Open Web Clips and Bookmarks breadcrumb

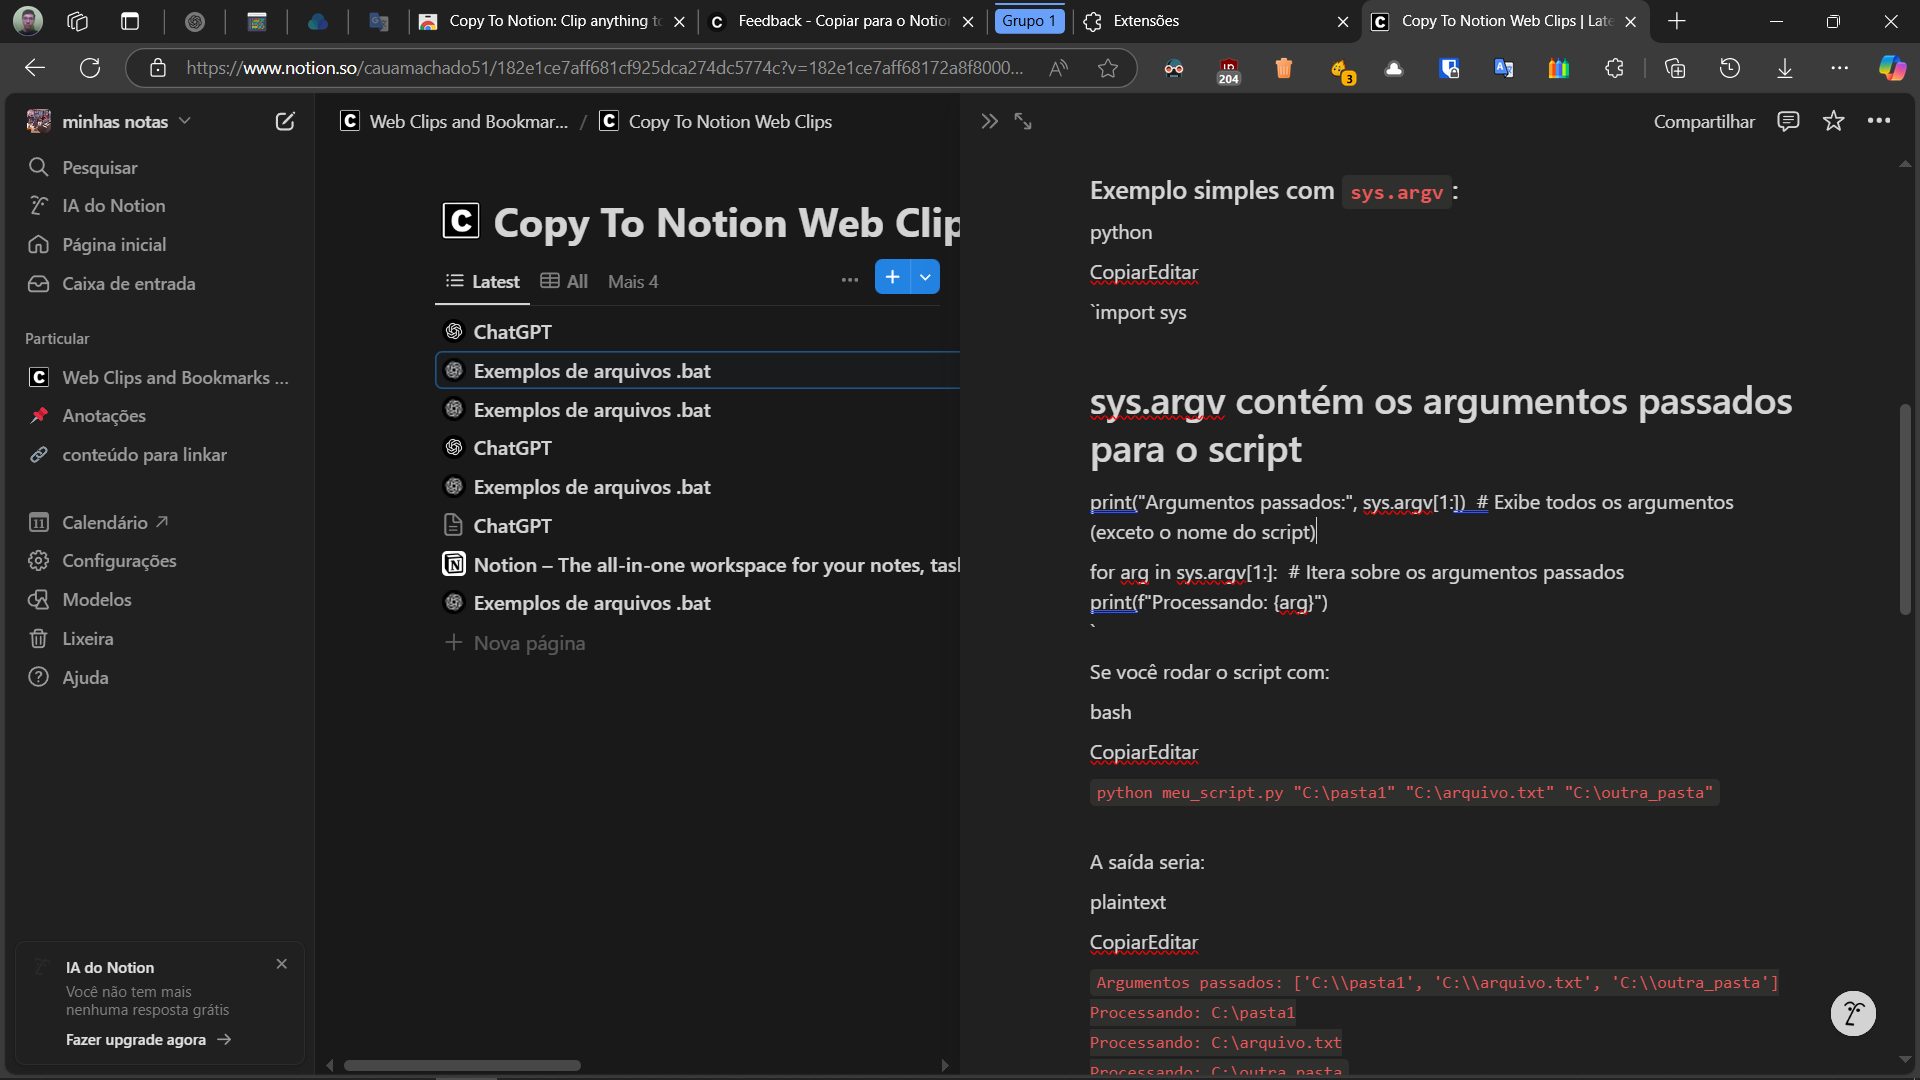click(x=456, y=122)
